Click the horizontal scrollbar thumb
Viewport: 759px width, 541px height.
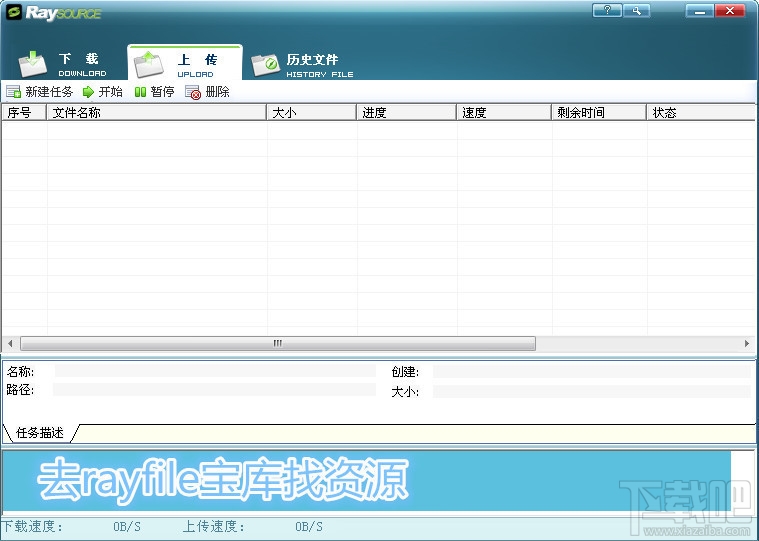[x=278, y=344]
